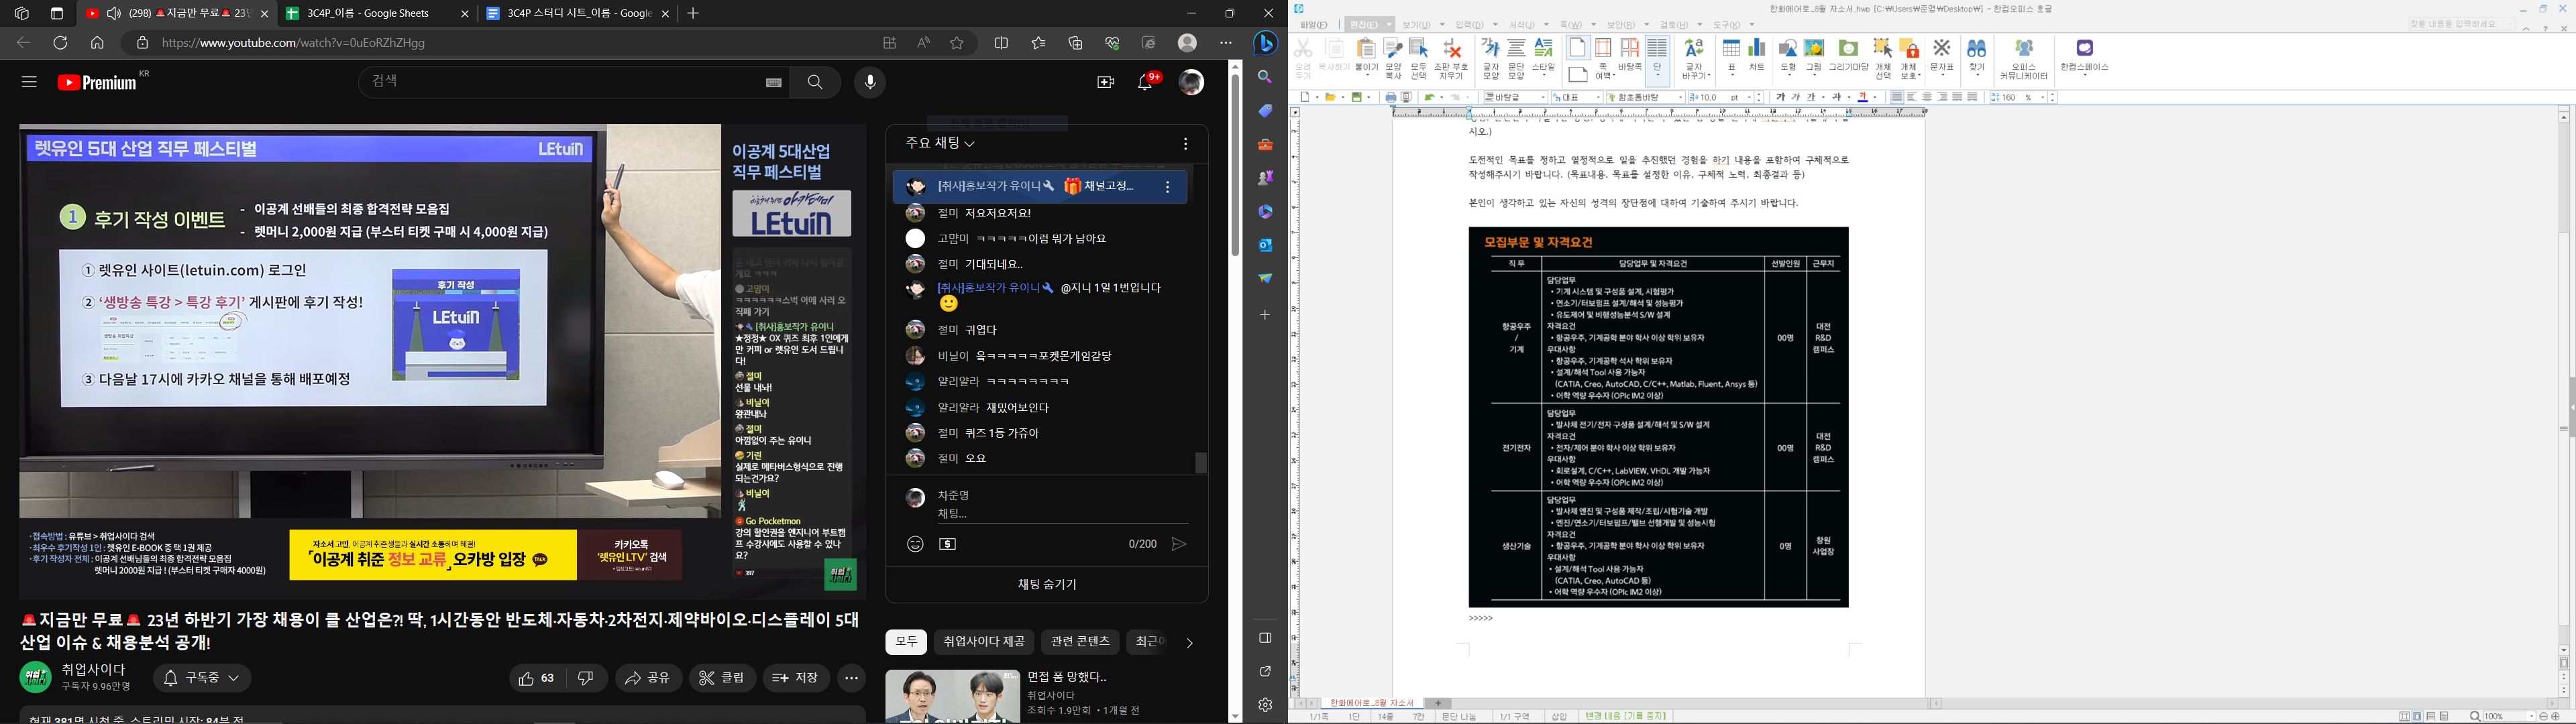Open the zoom 100% dropdown in status bar
The width and height of the screenshot is (2576, 724).
point(2532,717)
